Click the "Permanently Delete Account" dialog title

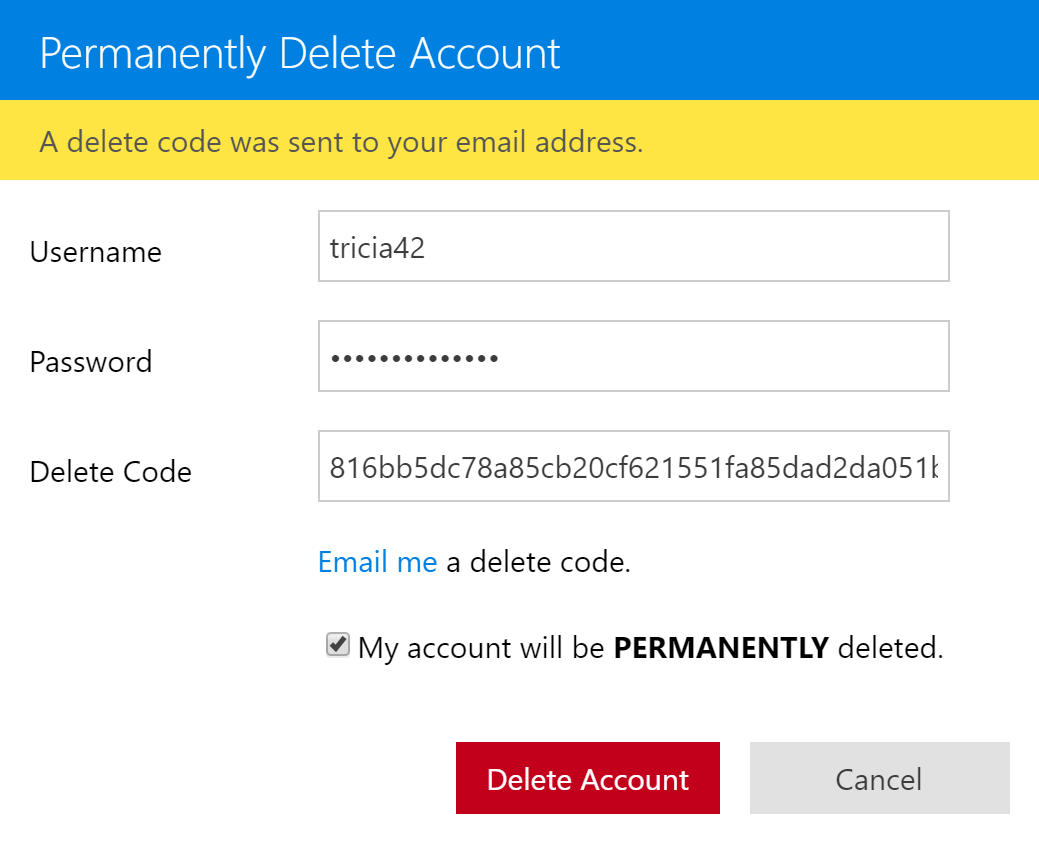[300, 53]
